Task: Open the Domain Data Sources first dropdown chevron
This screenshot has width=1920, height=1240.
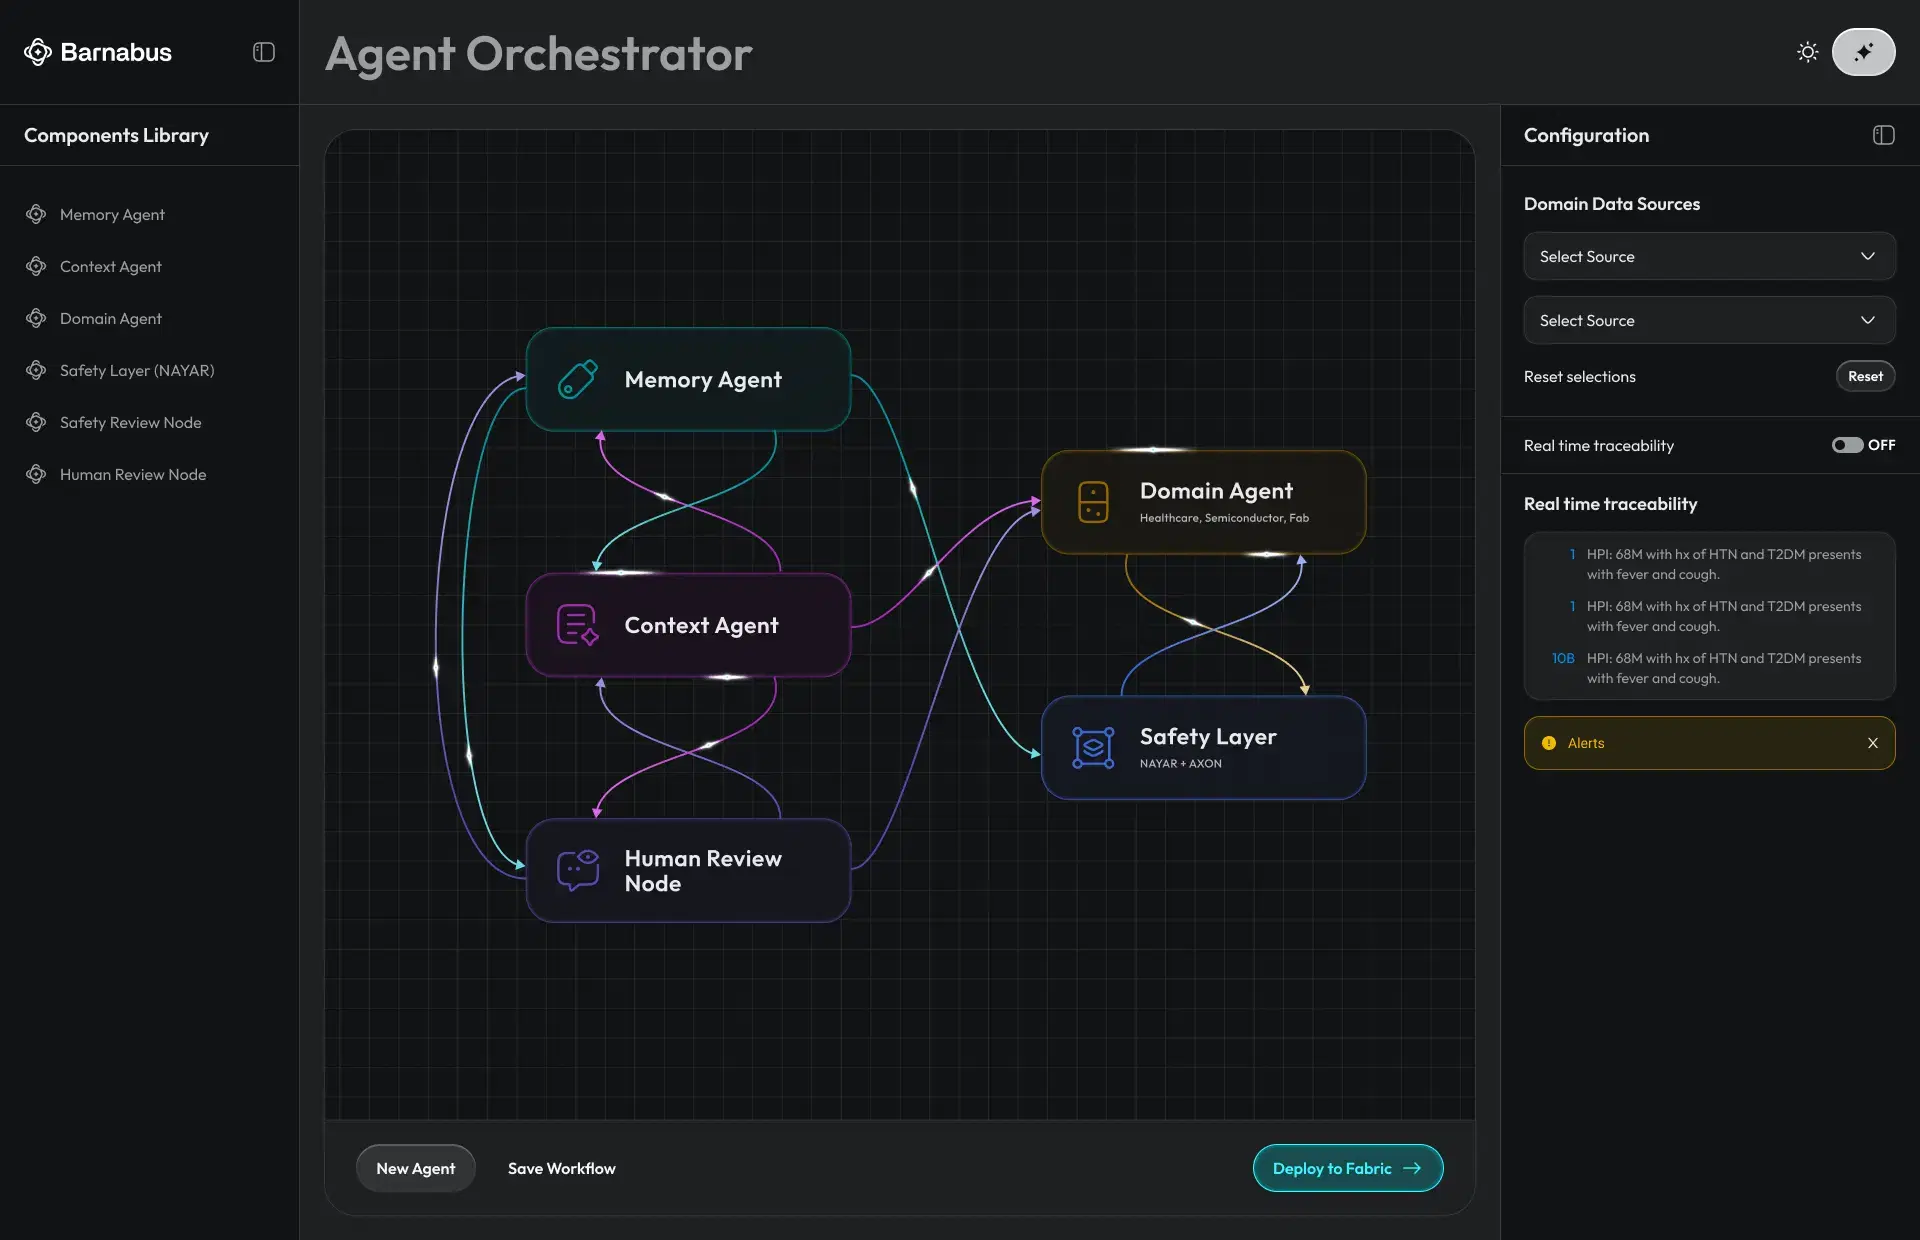Action: pos(1868,256)
